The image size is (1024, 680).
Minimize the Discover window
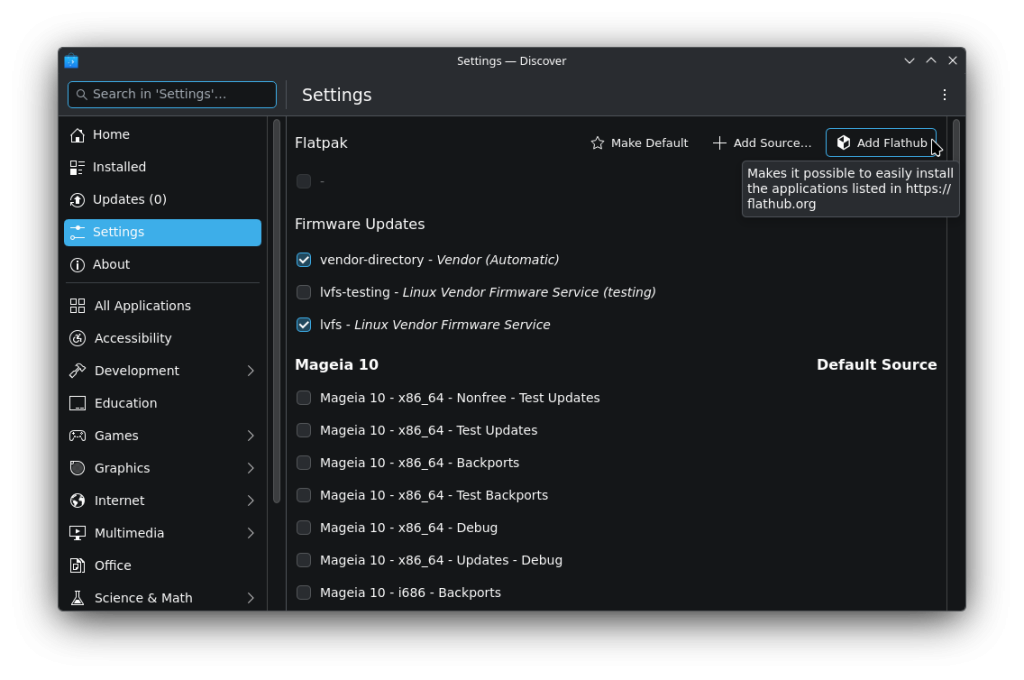[909, 61]
